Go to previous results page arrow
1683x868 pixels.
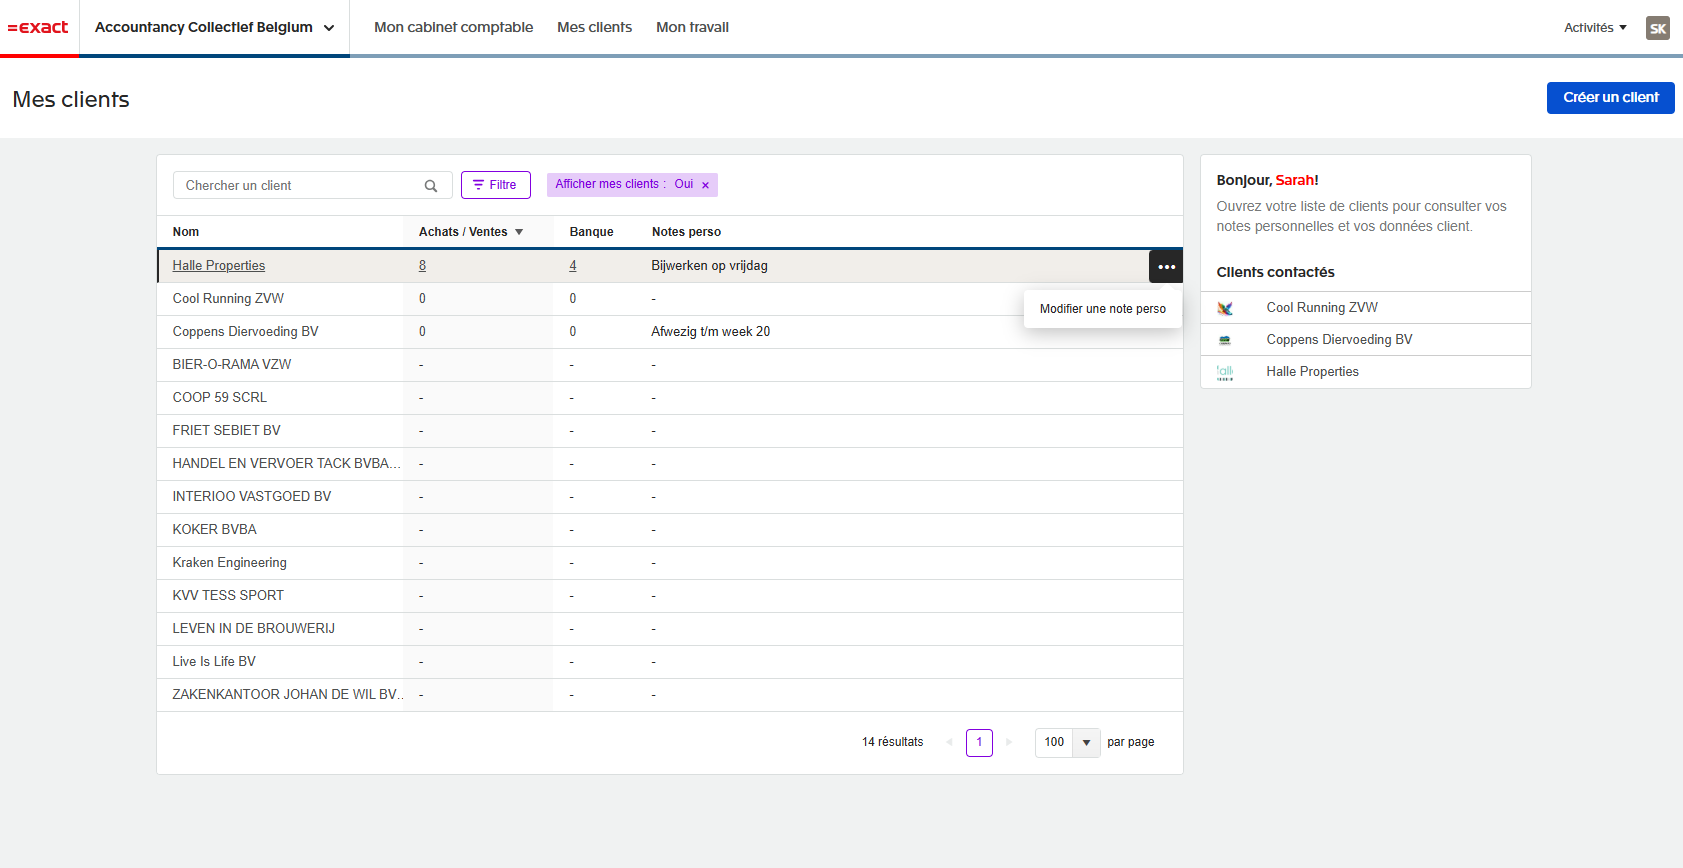pos(949,742)
